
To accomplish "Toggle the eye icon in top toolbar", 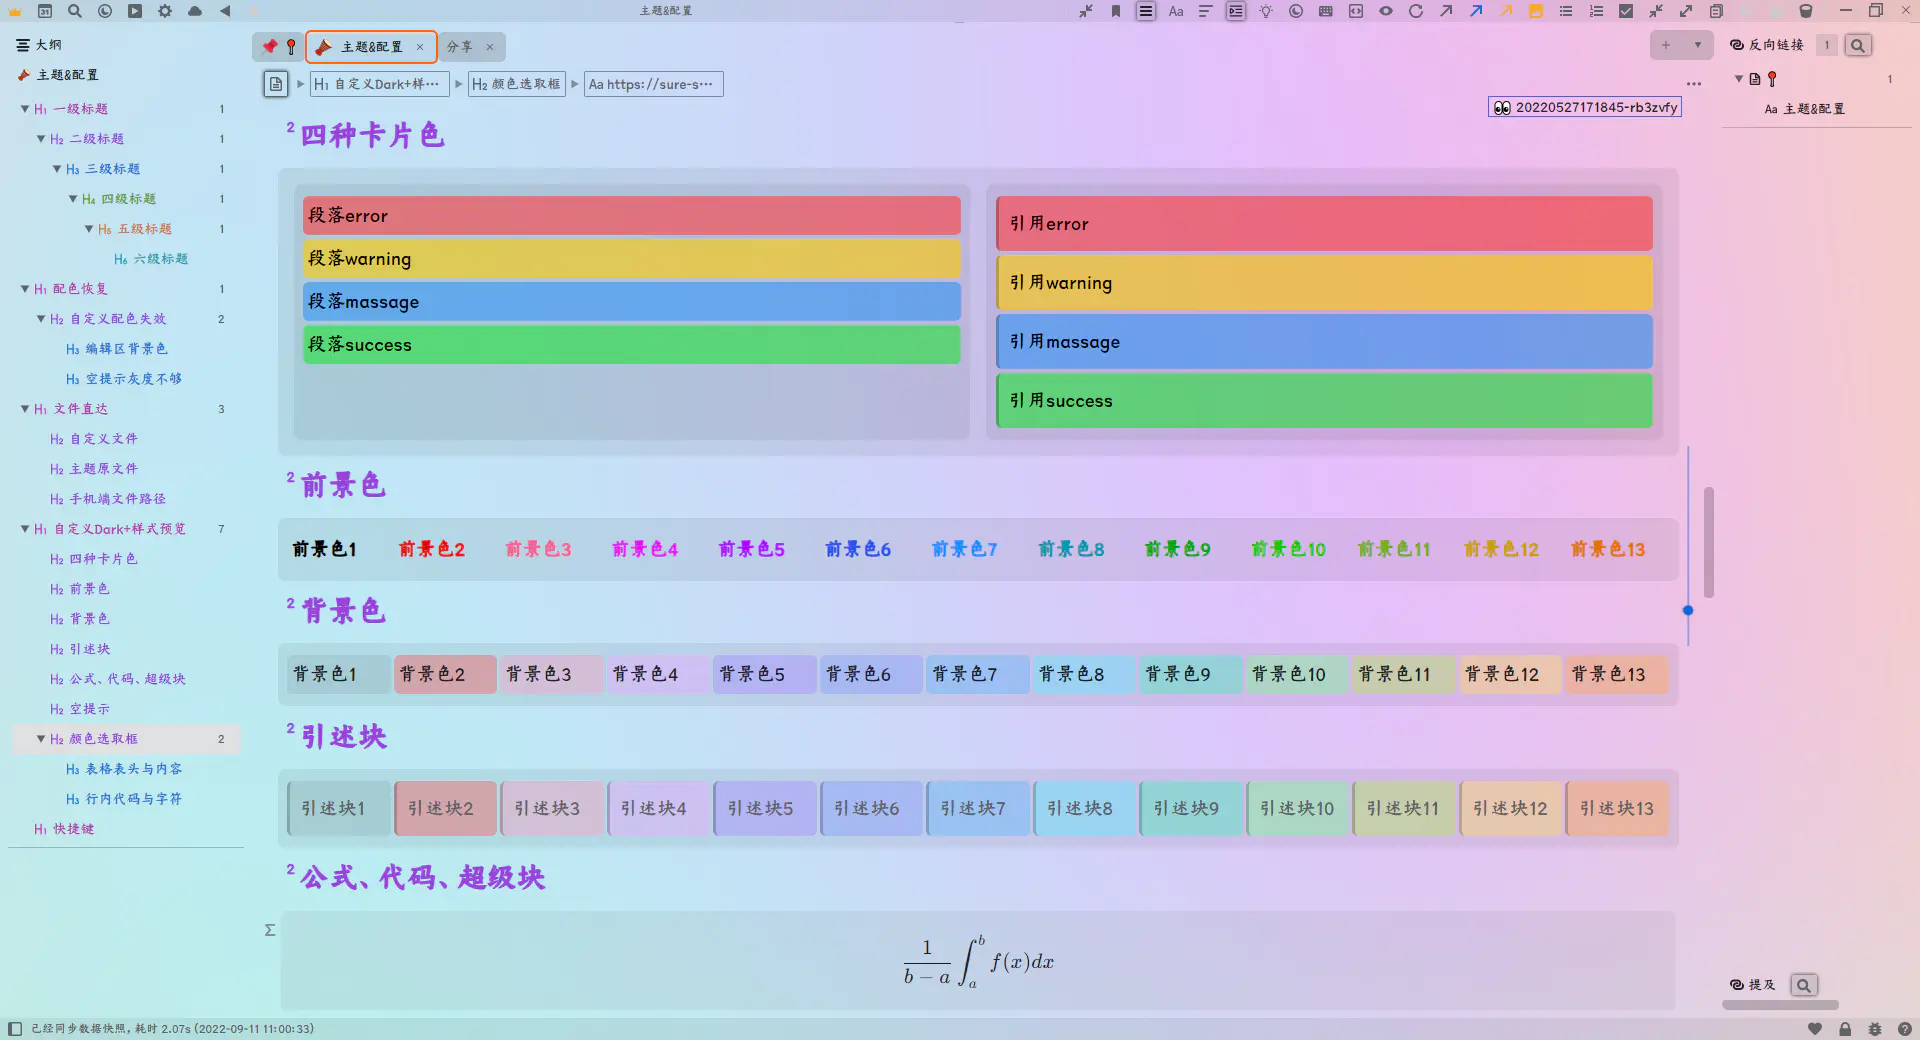I will point(1386,11).
